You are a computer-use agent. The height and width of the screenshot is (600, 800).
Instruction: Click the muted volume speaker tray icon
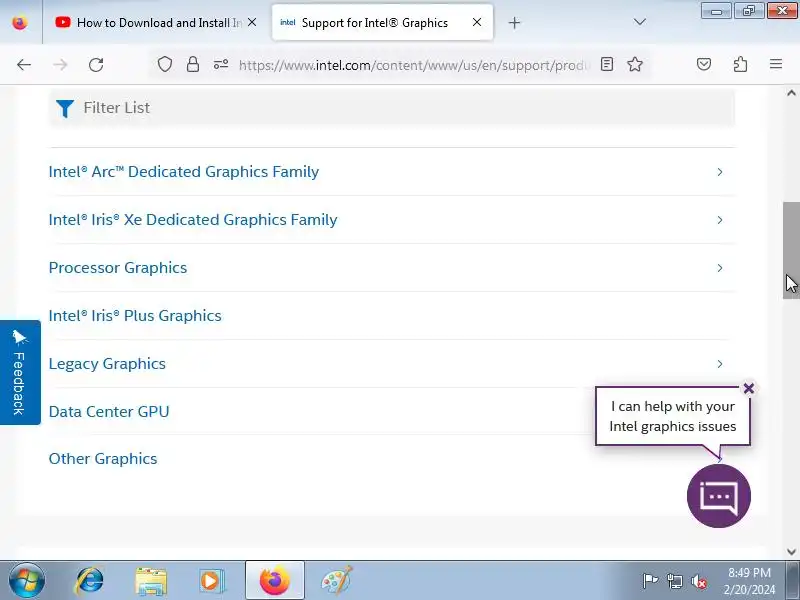(x=698, y=581)
